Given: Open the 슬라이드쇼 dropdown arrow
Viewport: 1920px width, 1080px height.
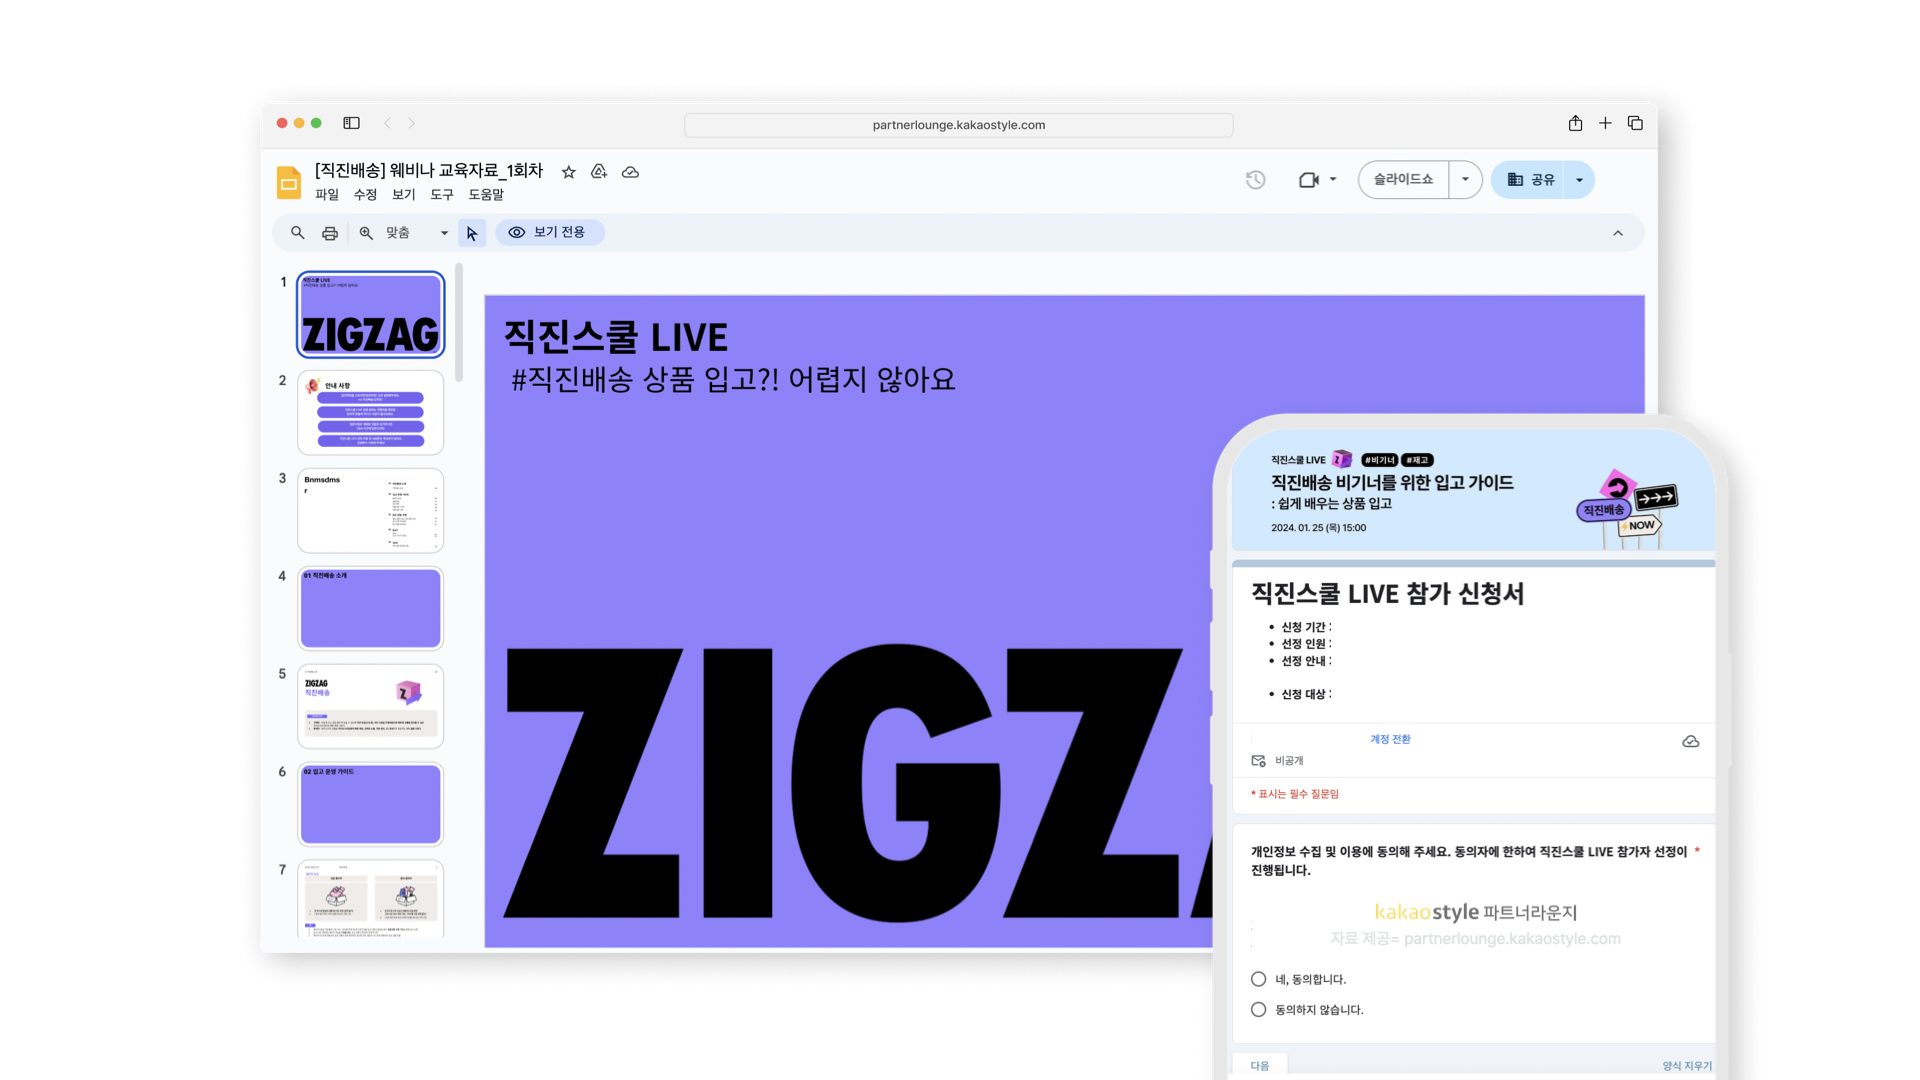Looking at the screenshot, I should (1465, 180).
